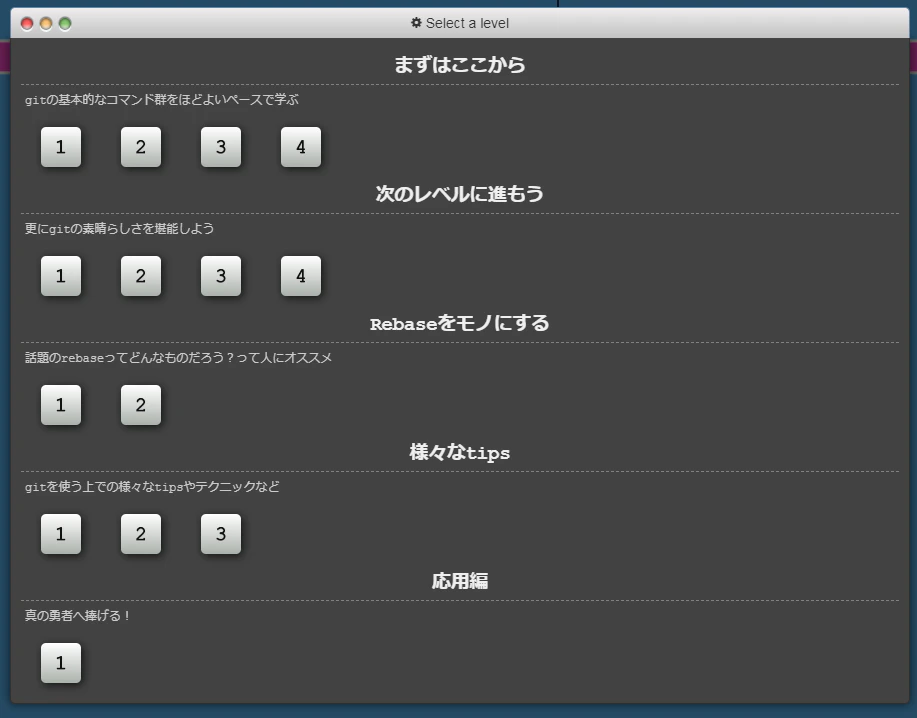
Task: Click description gitの基本的なコマンド群をほどよいペースで学ぶ
Action: point(161,99)
